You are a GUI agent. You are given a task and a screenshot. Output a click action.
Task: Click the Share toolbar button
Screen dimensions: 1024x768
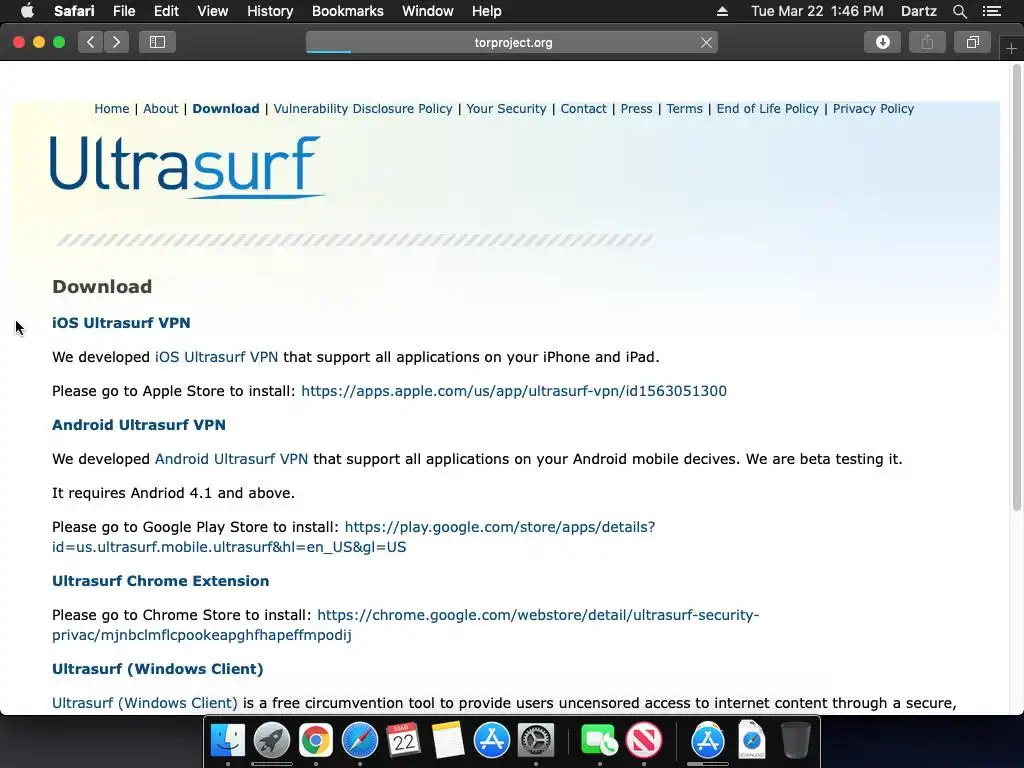click(x=927, y=42)
